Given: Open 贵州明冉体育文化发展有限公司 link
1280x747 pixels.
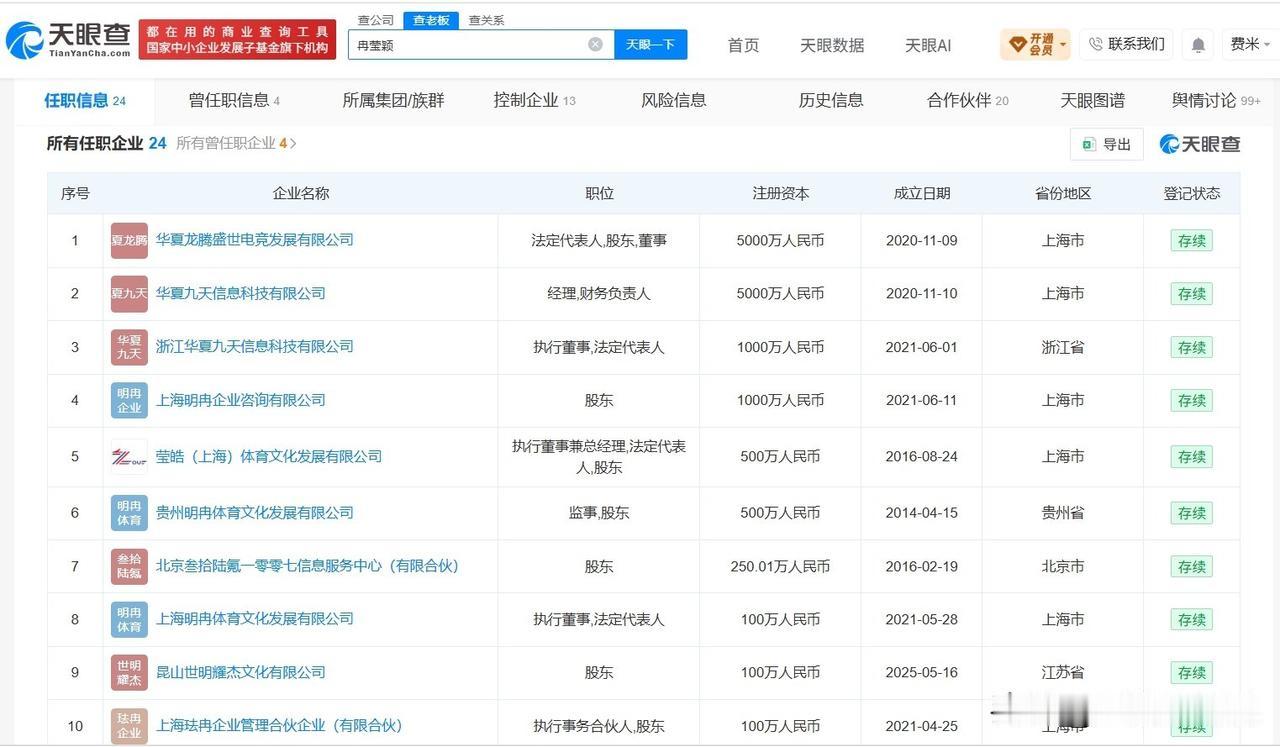Looking at the screenshot, I should tap(255, 512).
